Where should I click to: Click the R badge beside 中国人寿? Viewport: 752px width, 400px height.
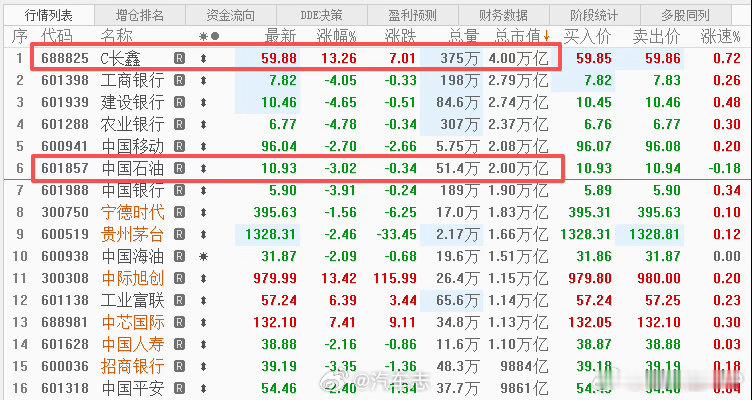click(x=179, y=344)
